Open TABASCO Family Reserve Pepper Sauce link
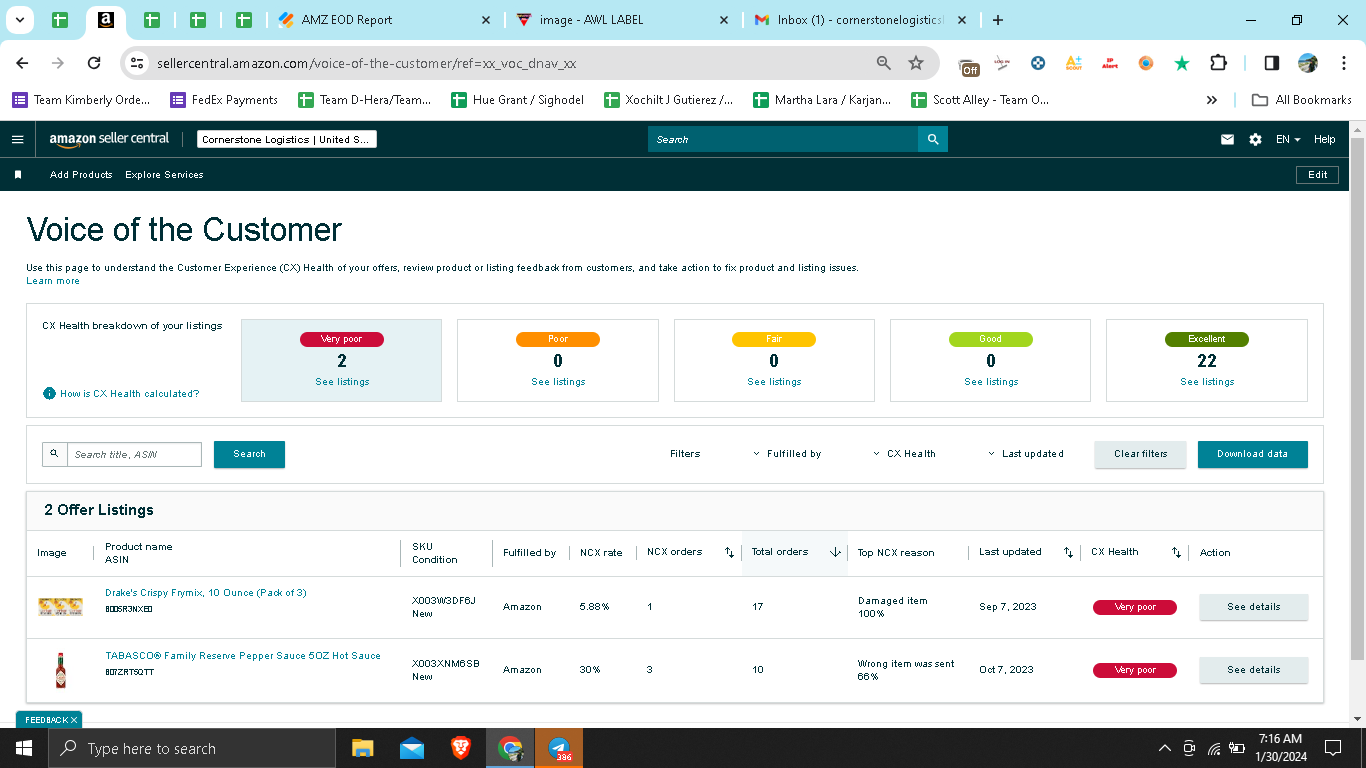The width and height of the screenshot is (1366, 768). pyautogui.click(x=243, y=656)
